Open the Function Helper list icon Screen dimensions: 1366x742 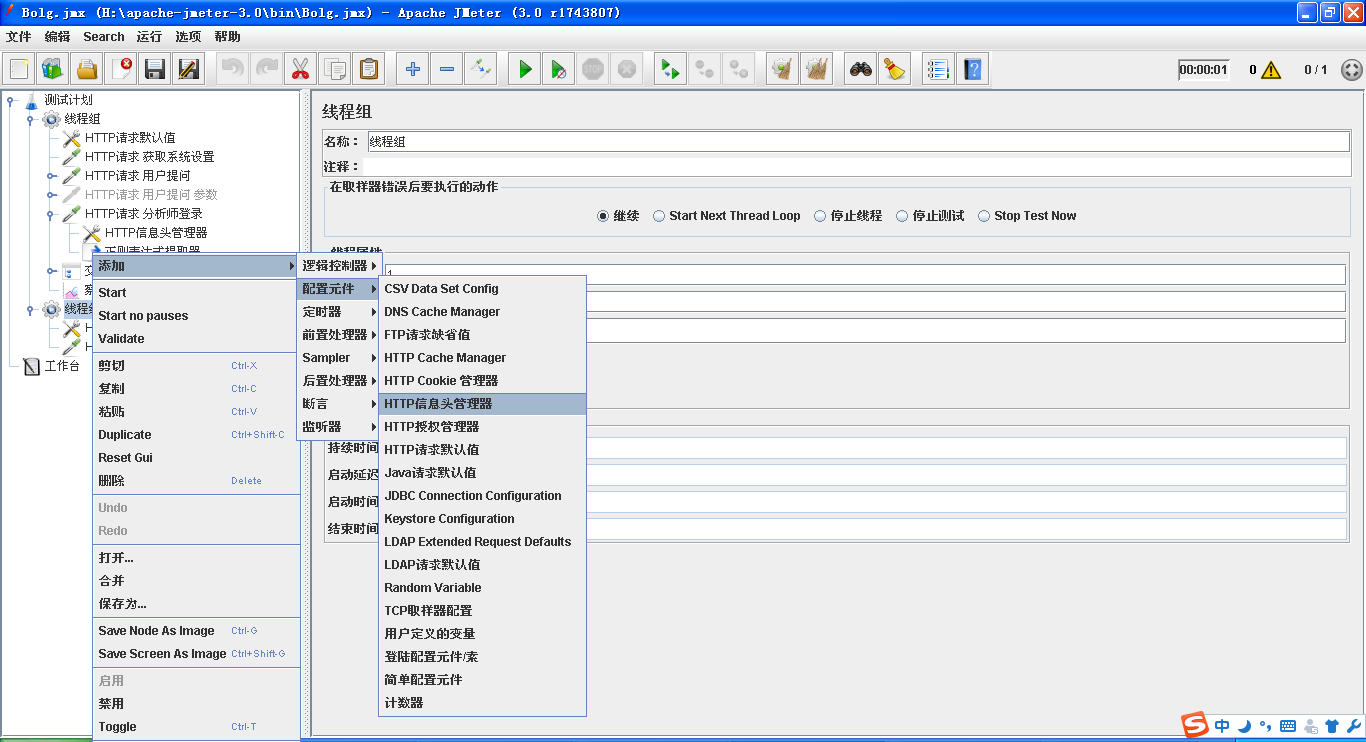[938, 69]
